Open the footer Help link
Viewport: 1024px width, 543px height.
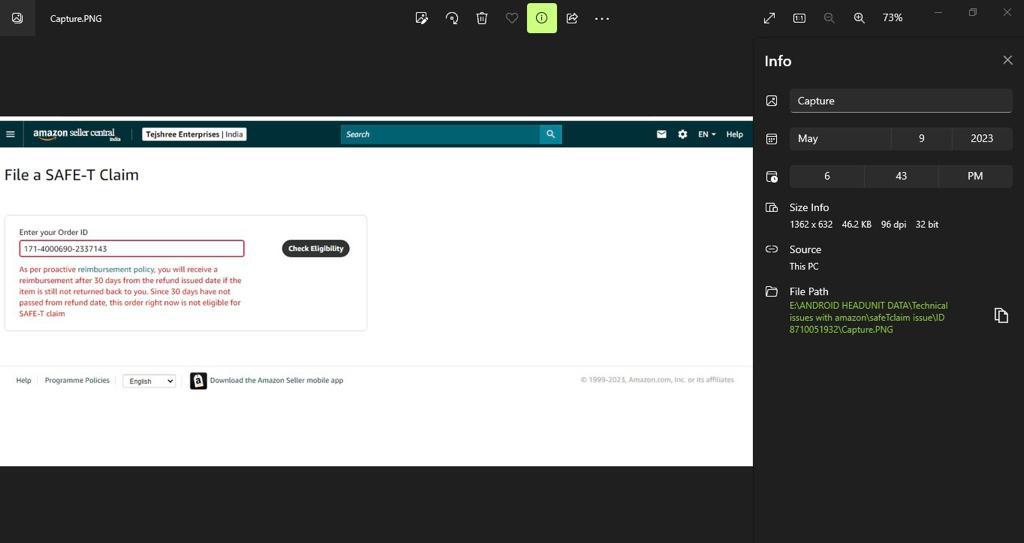click(x=24, y=380)
